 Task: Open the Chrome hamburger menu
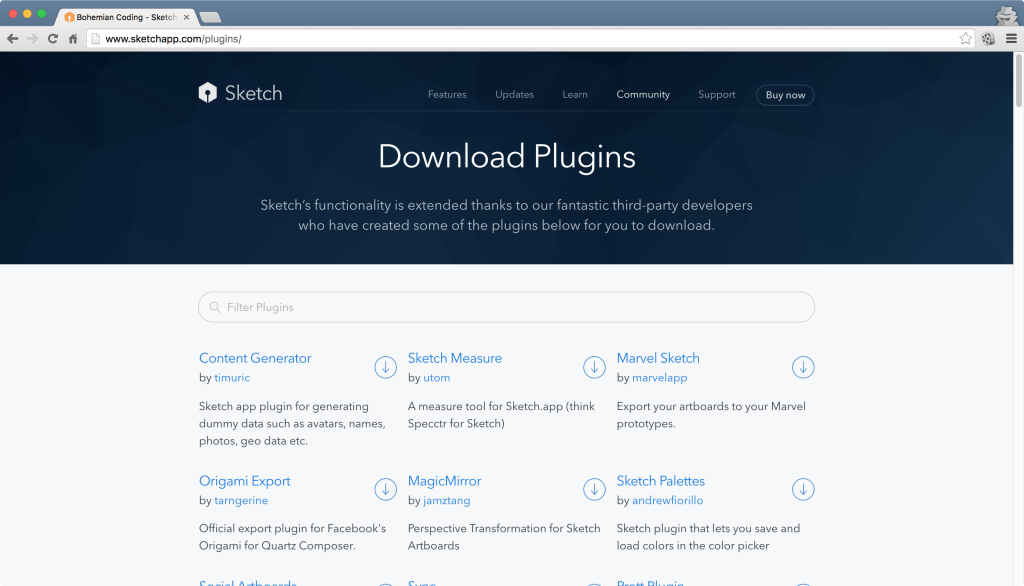pos(1011,39)
